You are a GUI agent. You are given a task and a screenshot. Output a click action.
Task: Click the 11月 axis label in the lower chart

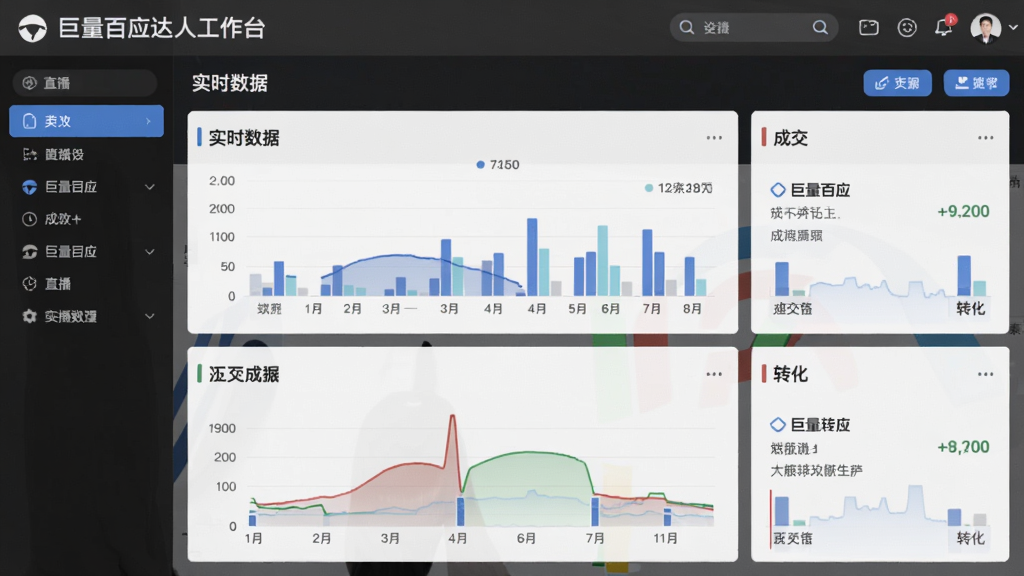(x=665, y=538)
